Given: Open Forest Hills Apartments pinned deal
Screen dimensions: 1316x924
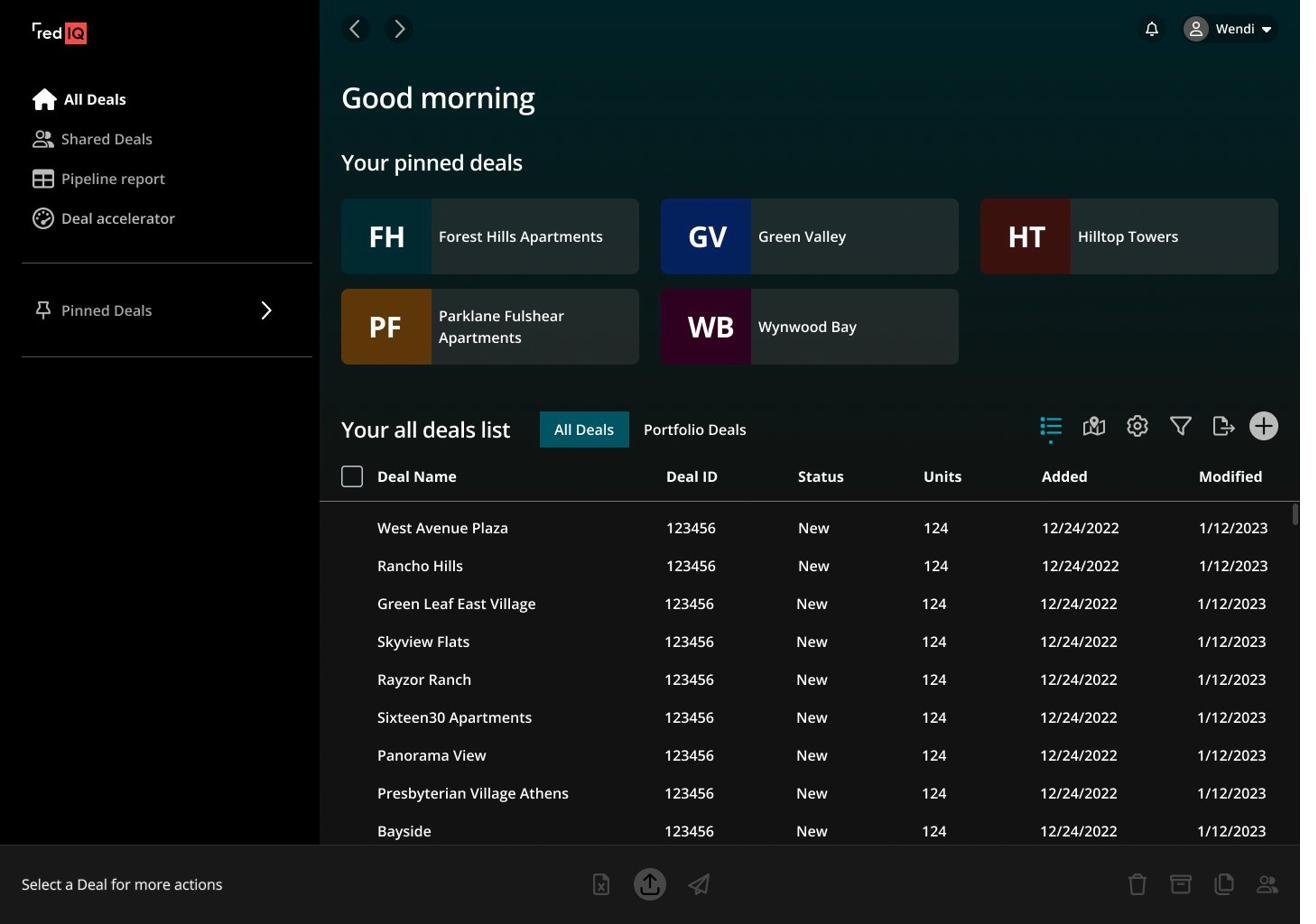Looking at the screenshot, I should click(490, 236).
